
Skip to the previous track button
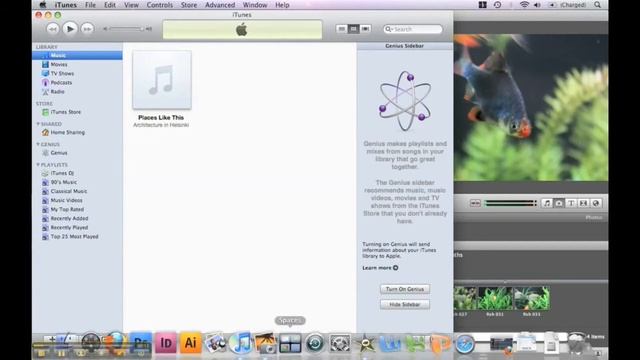53,29
